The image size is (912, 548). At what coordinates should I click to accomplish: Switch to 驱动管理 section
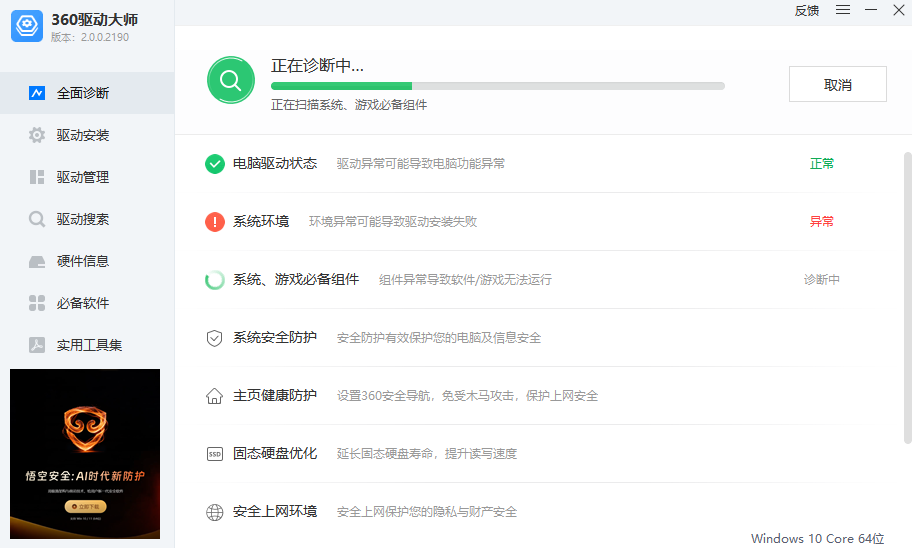(87, 177)
